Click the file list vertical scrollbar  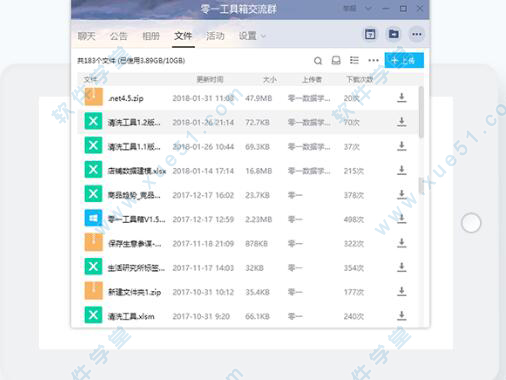click(x=421, y=112)
